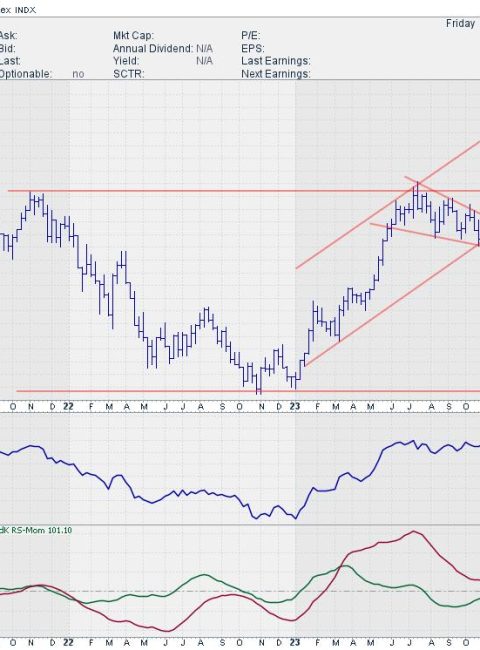
Task: Click the Last Earnings label
Action: pyautogui.click(x=276, y=61)
